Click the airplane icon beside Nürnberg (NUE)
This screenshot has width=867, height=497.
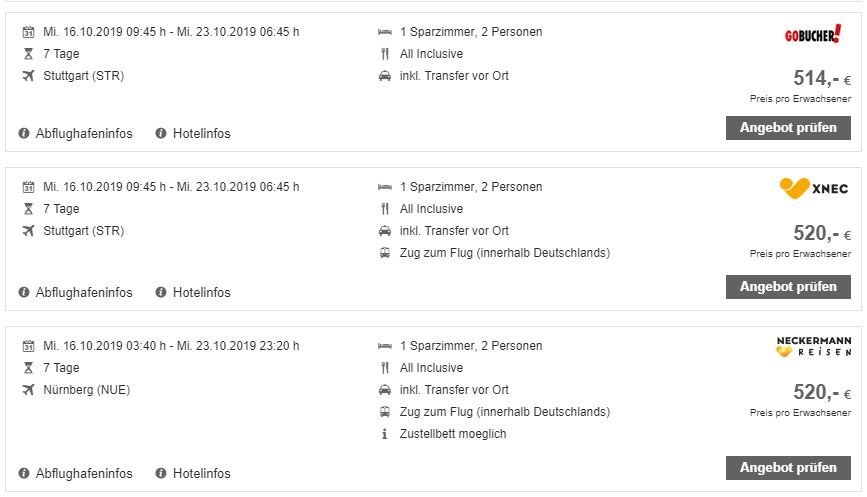point(27,390)
